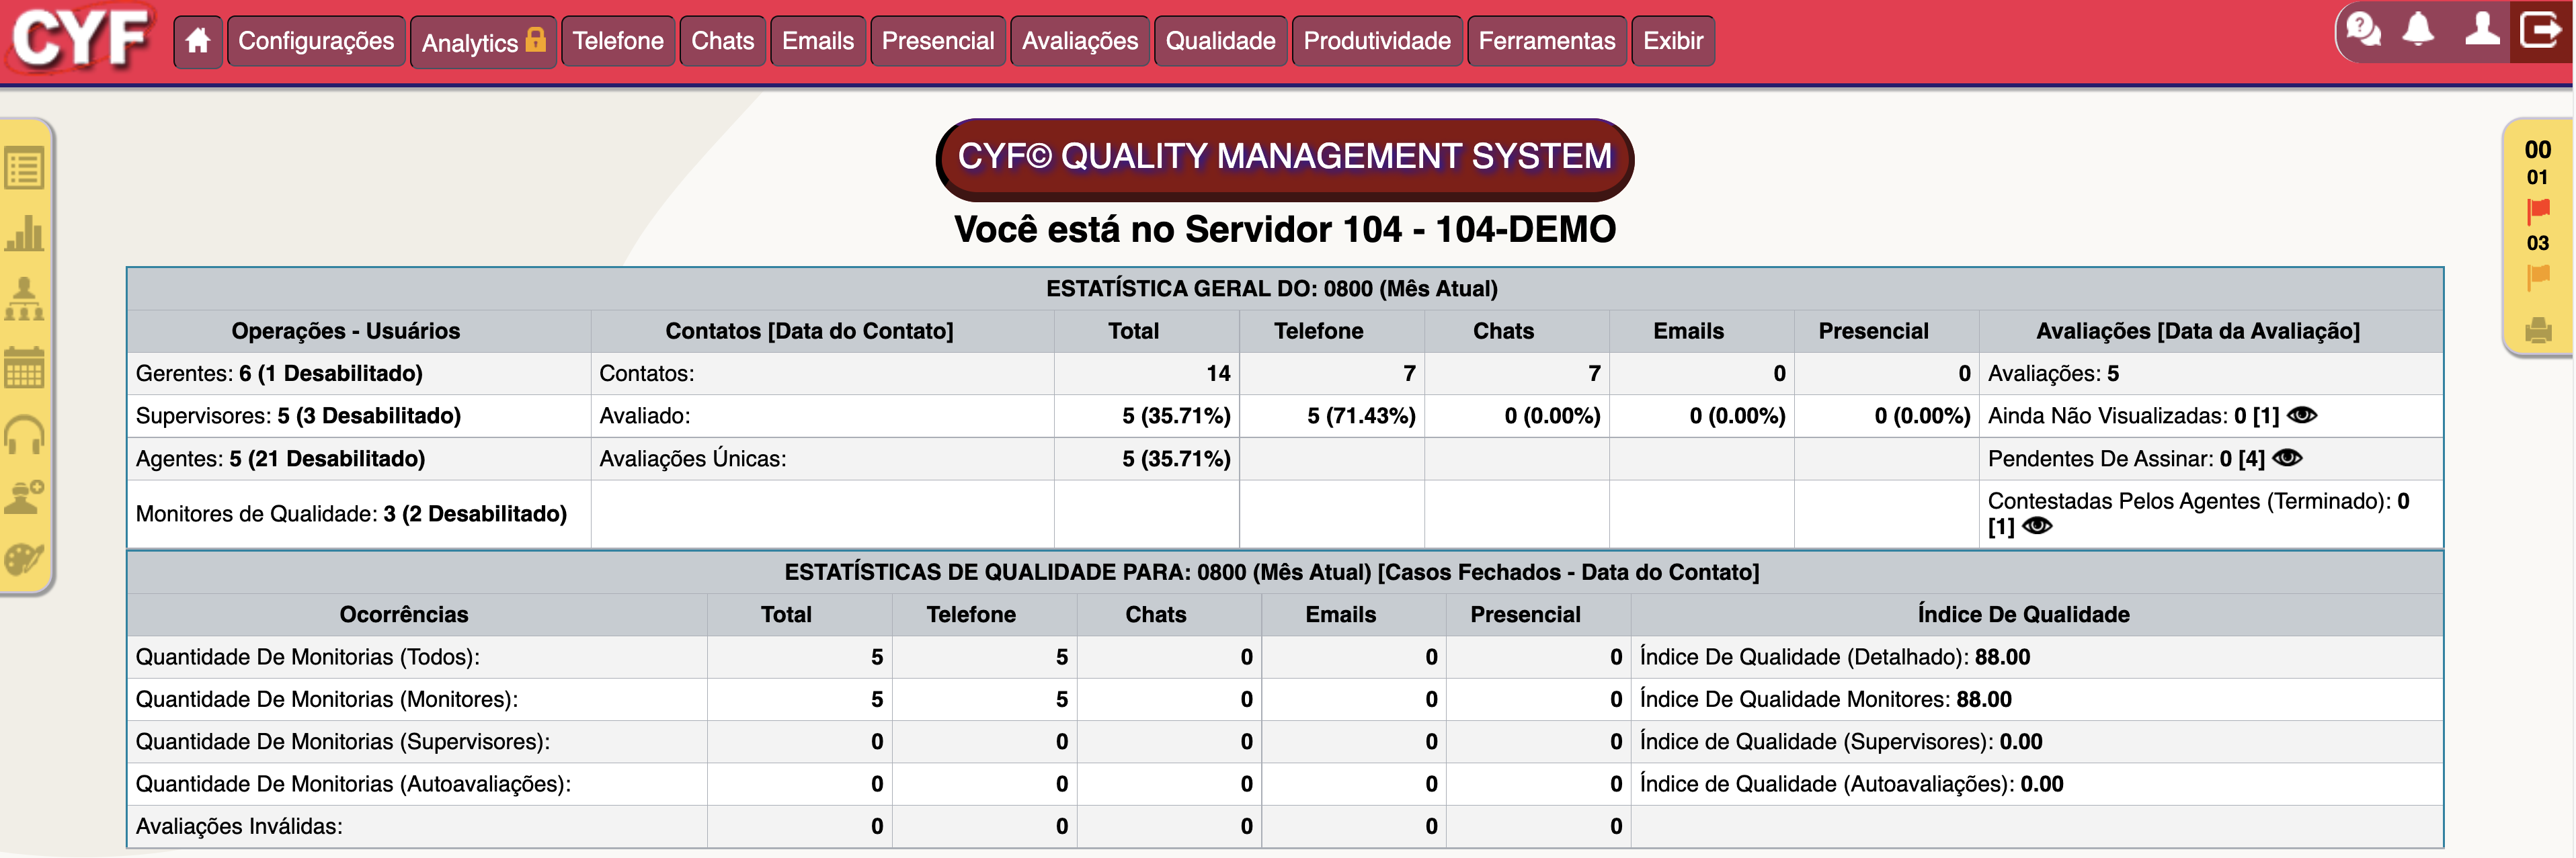Click 'Quantidade De Monitorias (Supervisores):' label
Screen dimensions: 2576x858
coord(343,742)
